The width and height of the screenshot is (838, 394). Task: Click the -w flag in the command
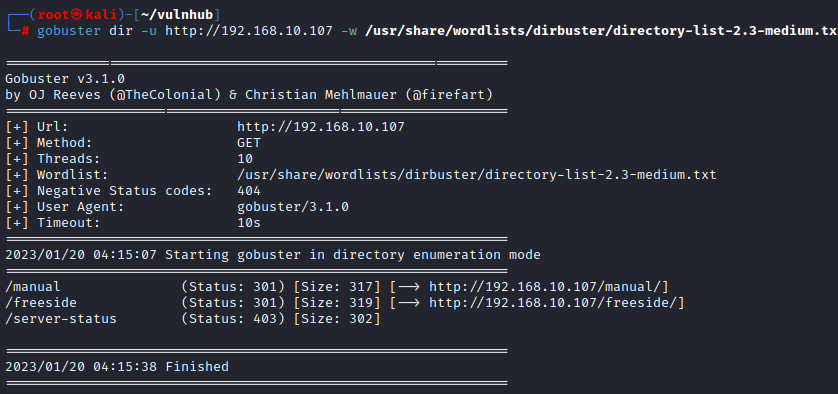tap(348, 30)
